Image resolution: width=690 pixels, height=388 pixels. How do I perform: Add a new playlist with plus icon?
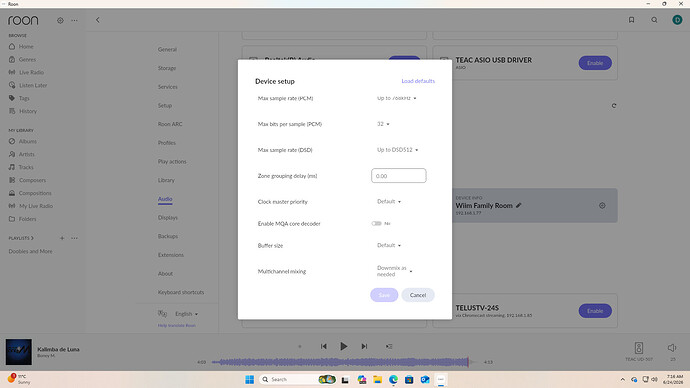(x=62, y=238)
